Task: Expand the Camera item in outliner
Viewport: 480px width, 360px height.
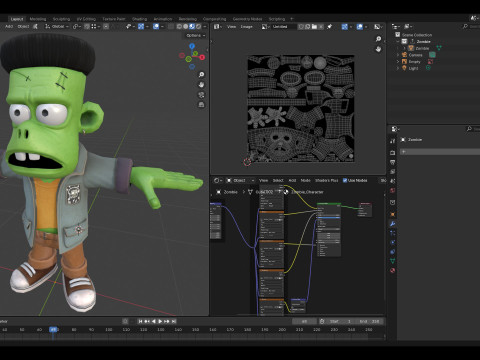Action: pyautogui.click(x=398, y=55)
